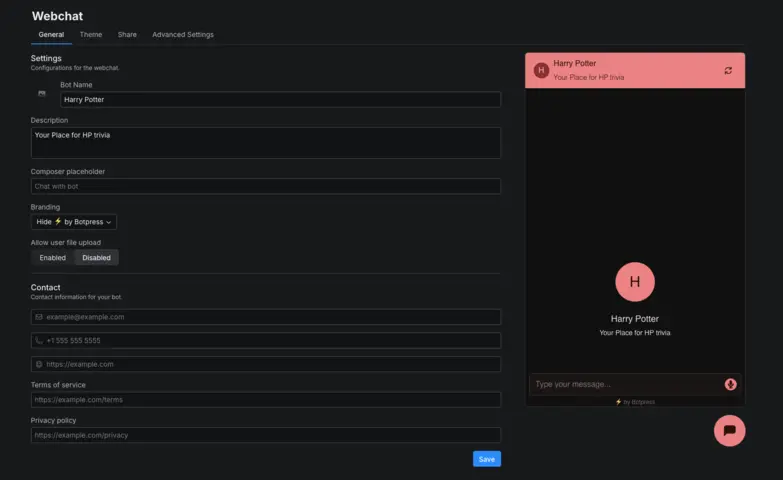This screenshot has height=480, width=783.
Task: Click the Terms of service URL field
Action: click(x=266, y=400)
